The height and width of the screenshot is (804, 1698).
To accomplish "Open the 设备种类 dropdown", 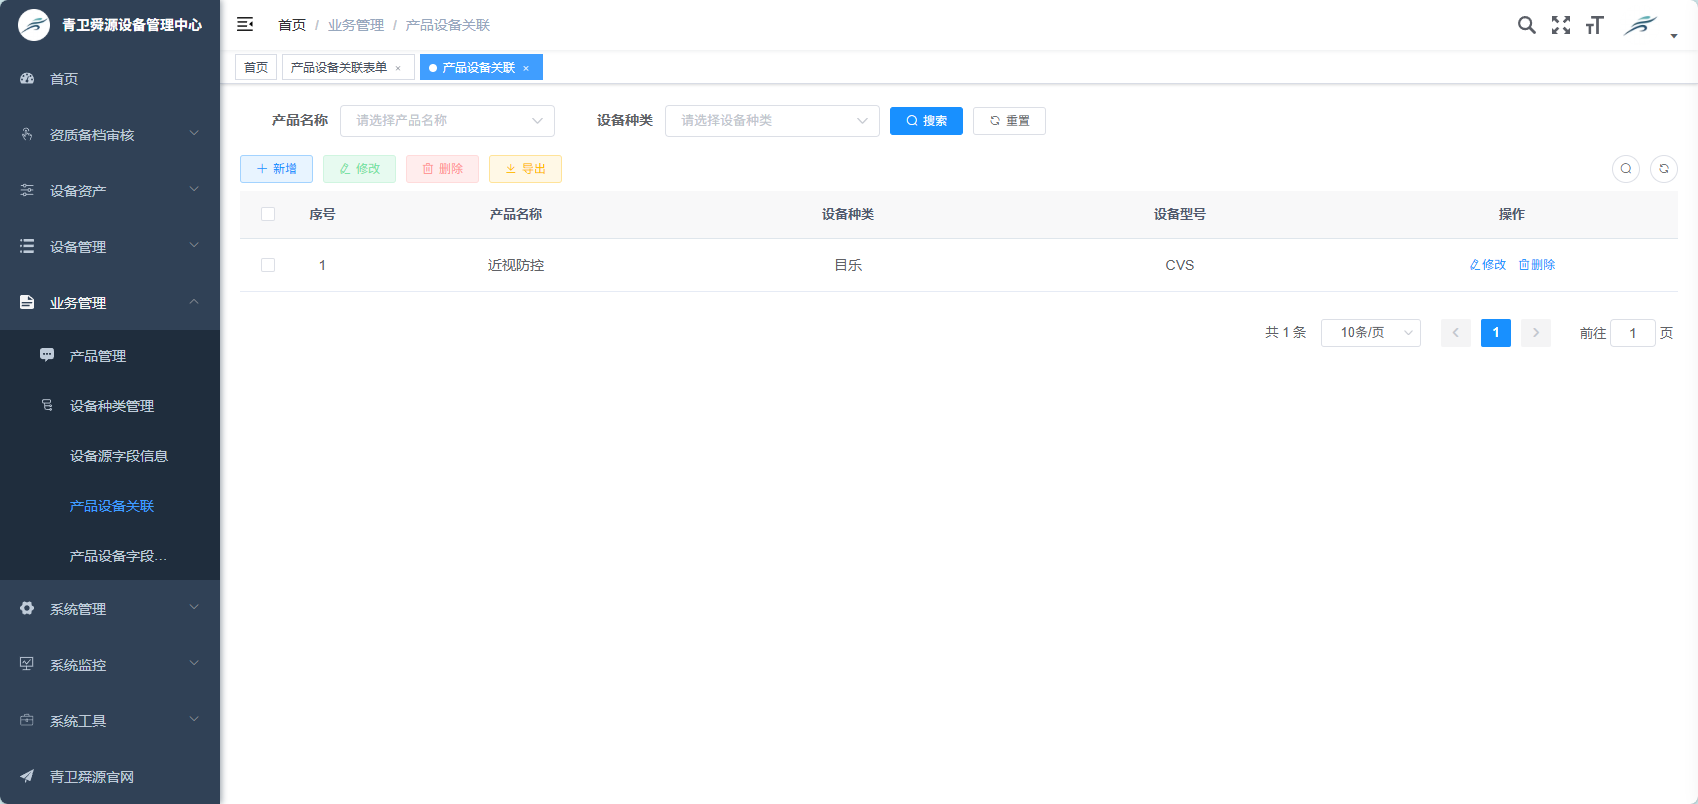I will click(771, 121).
